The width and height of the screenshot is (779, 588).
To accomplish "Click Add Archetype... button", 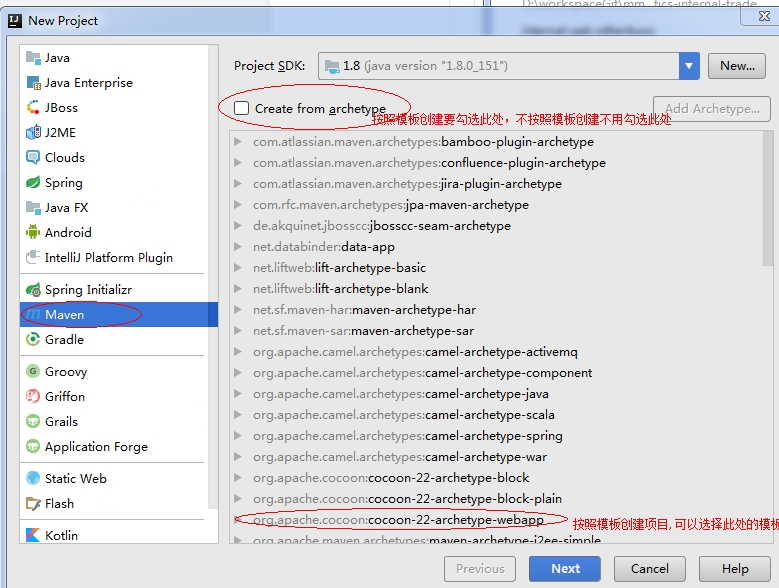I will [x=712, y=109].
